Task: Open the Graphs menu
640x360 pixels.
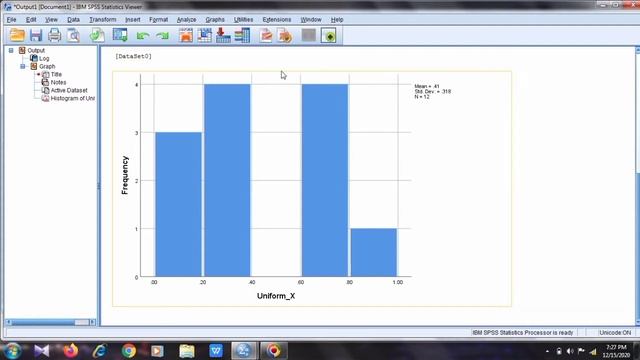Action: 215,20
